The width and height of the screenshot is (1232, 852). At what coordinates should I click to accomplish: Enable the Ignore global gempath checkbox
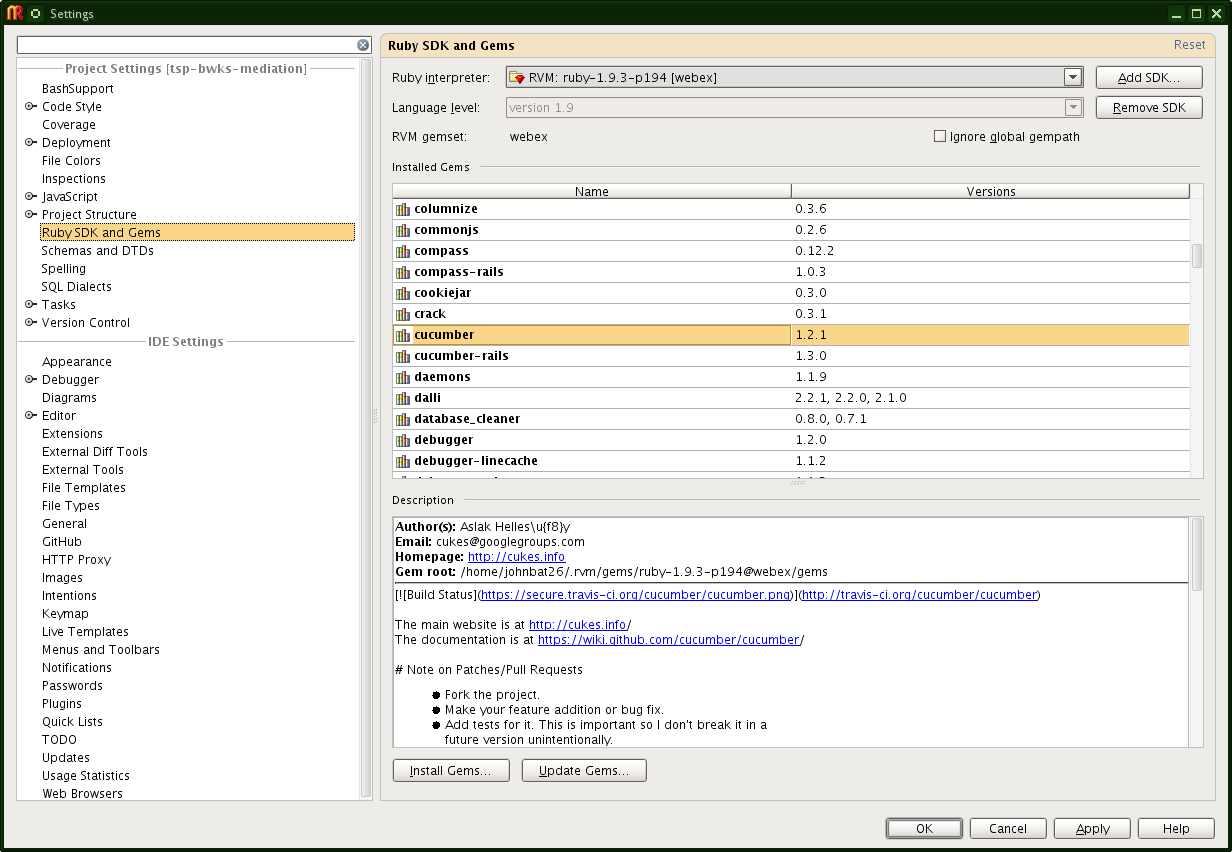(x=939, y=136)
